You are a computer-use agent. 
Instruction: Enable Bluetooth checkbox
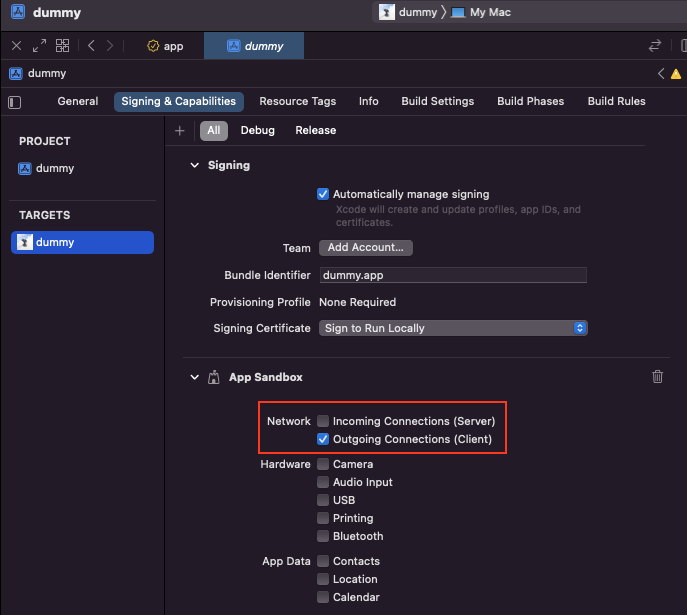(323, 536)
